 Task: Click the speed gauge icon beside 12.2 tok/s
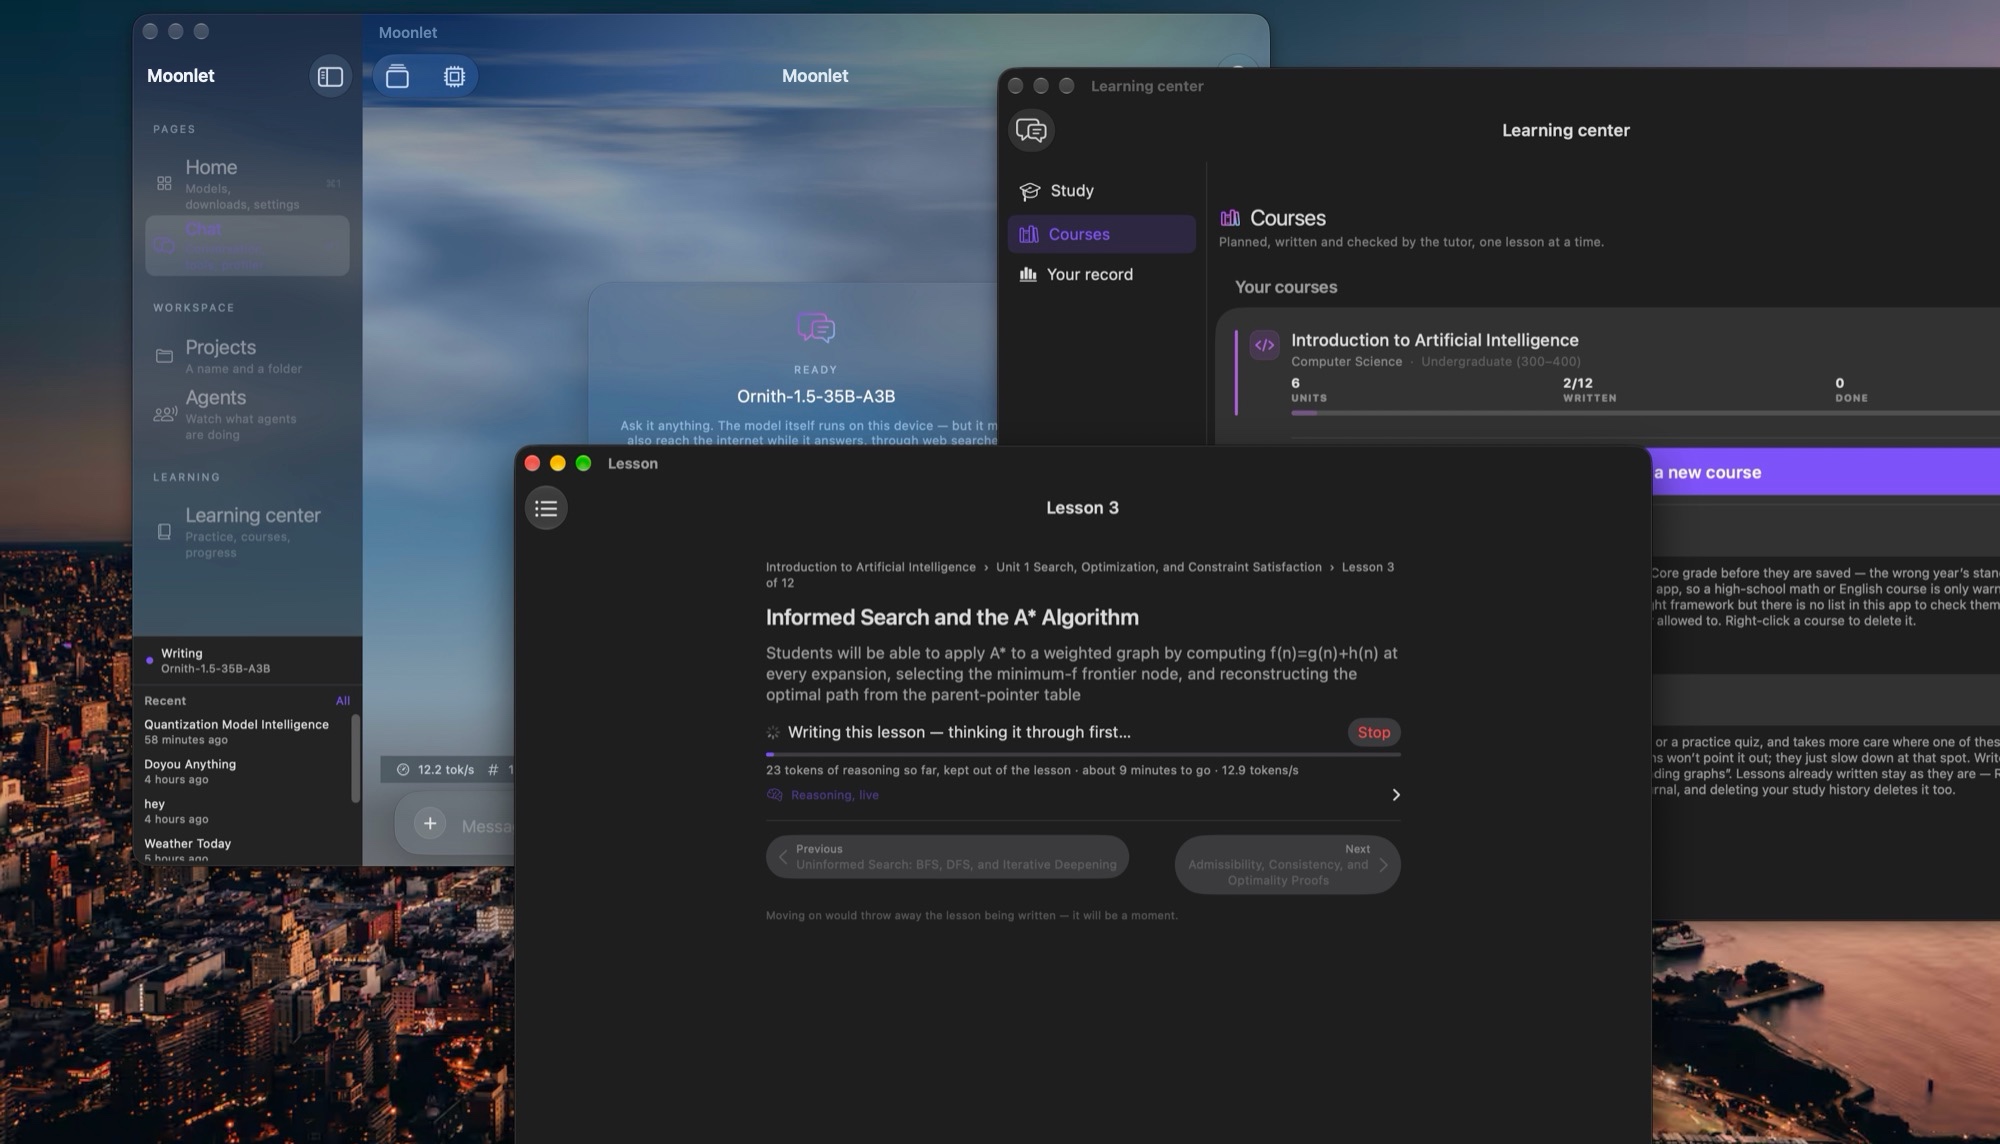pos(403,770)
